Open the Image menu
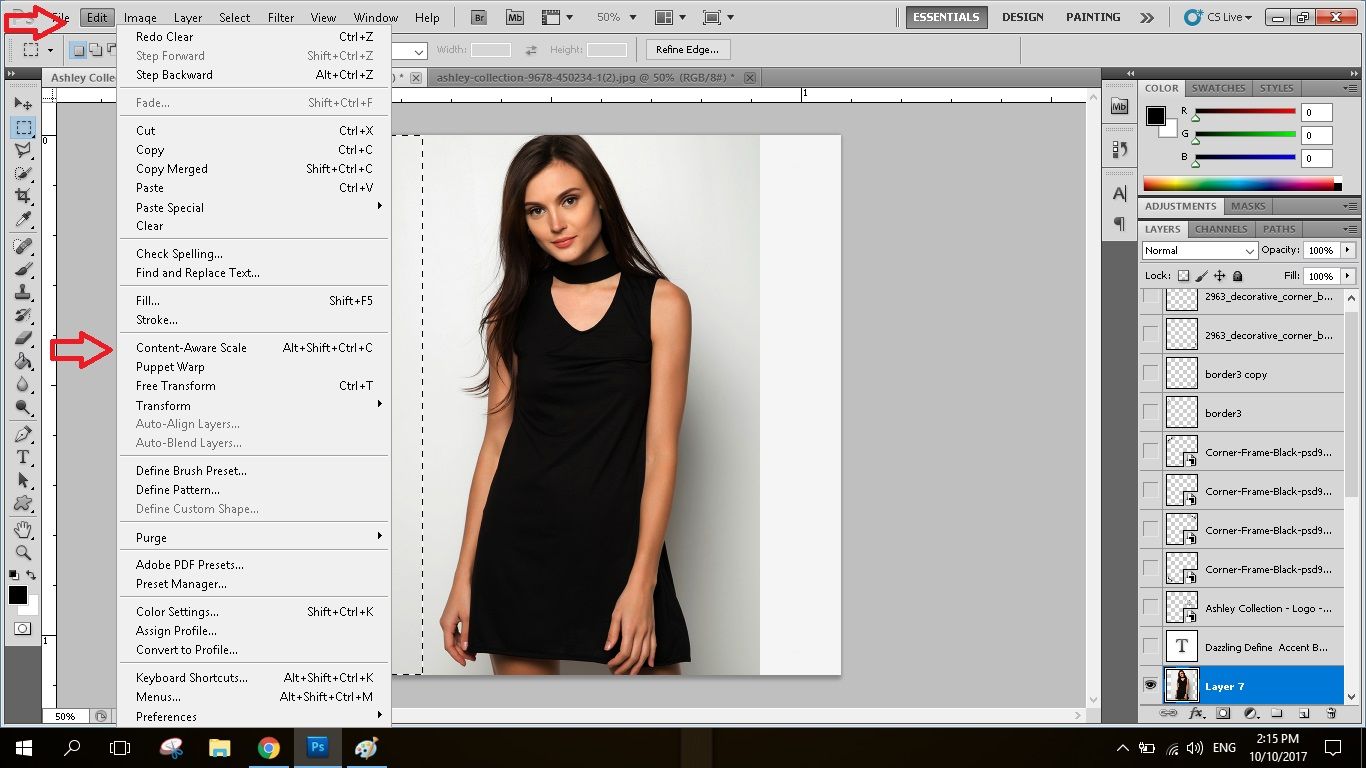This screenshot has width=1366, height=768. 140,18
